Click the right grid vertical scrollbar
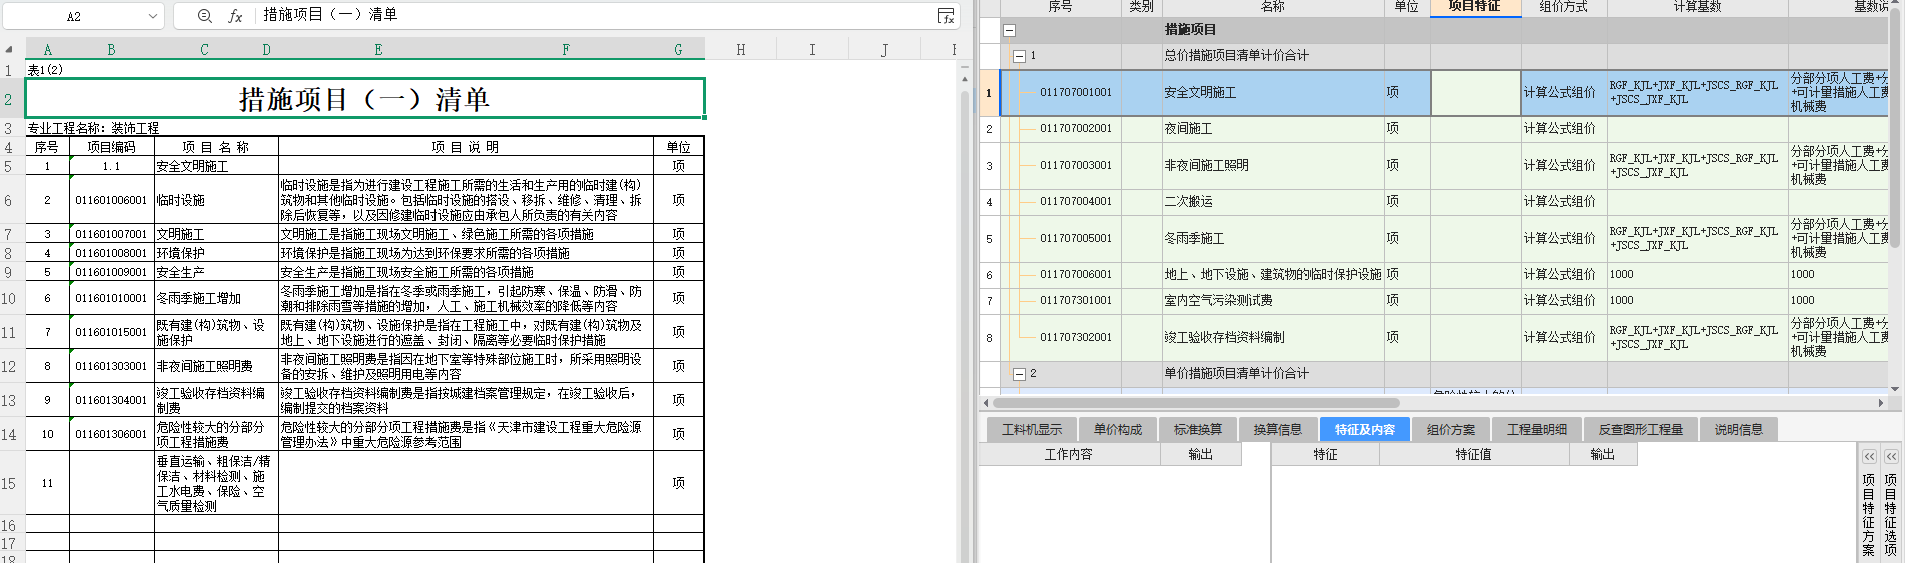 (1894, 130)
